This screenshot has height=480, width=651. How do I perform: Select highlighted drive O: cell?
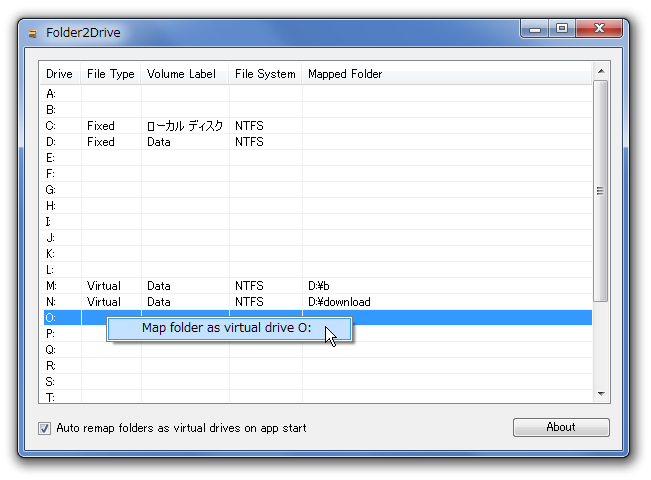coord(62,318)
